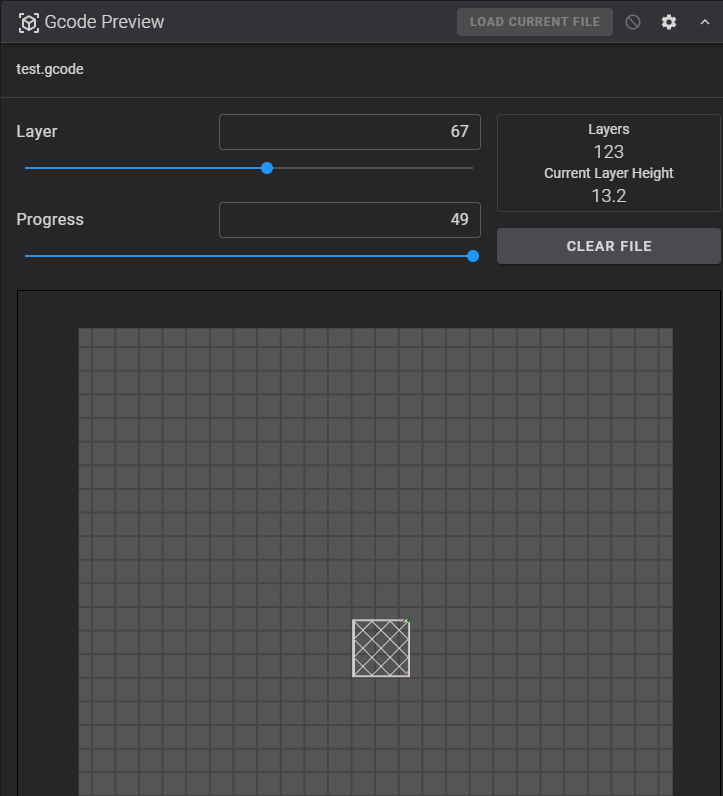Screen dimensions: 723x796
Task: Click the Gcode Preview cube icon
Action: [x=28, y=22]
